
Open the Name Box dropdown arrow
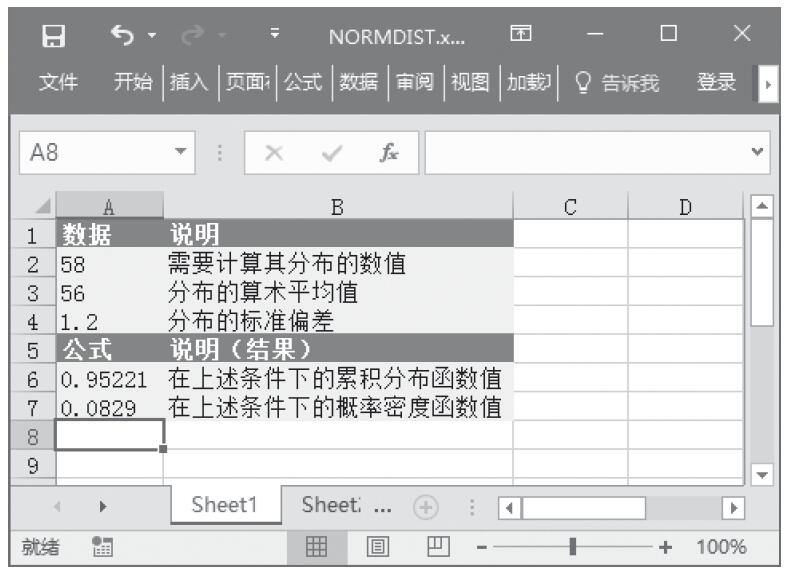pyautogui.click(x=180, y=153)
